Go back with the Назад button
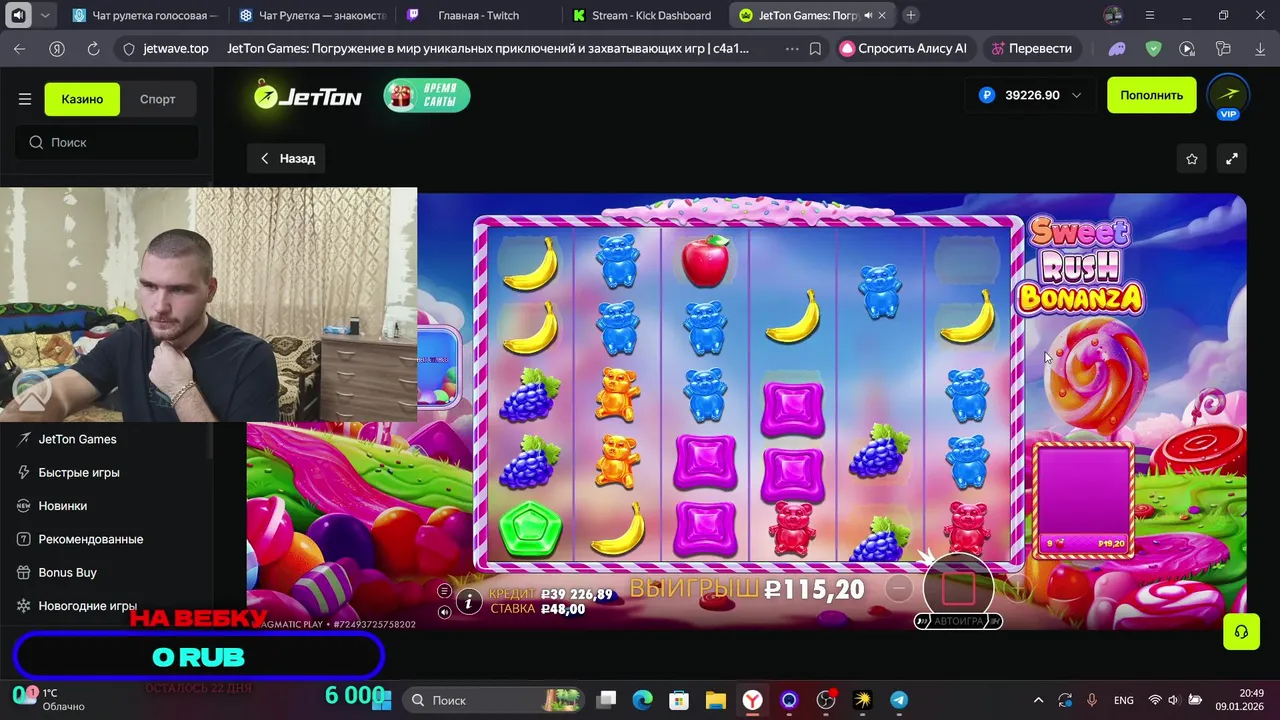The height and width of the screenshot is (720, 1280). click(286, 158)
